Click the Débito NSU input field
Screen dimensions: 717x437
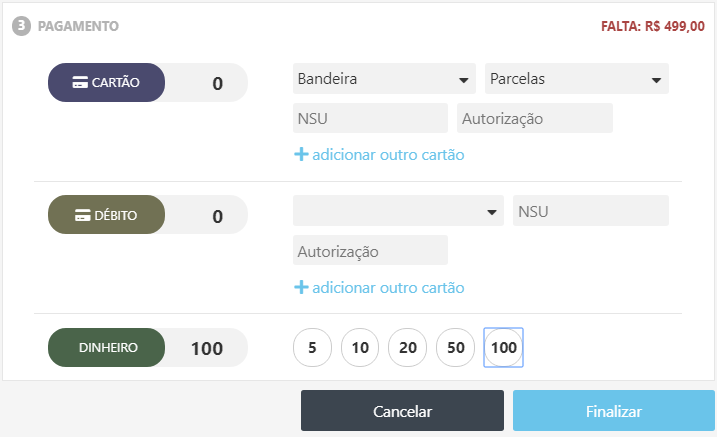pos(590,211)
